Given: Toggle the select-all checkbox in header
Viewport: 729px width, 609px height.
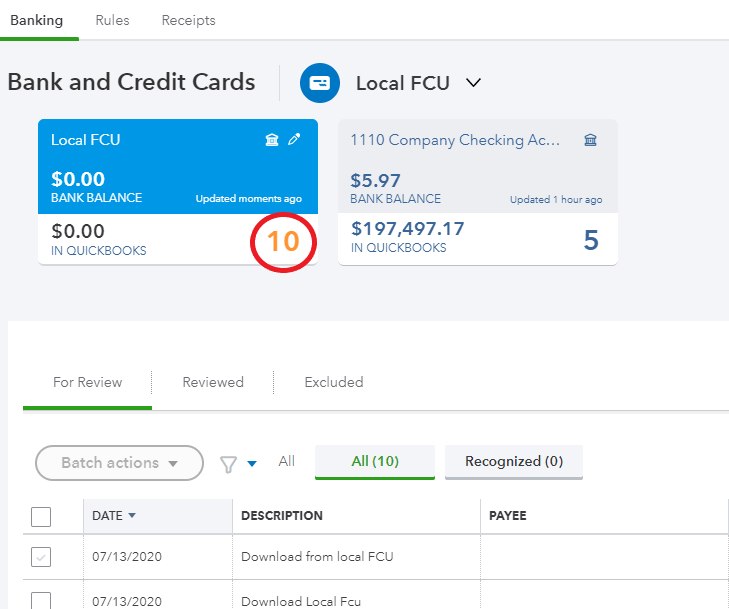Looking at the screenshot, I should (41, 516).
